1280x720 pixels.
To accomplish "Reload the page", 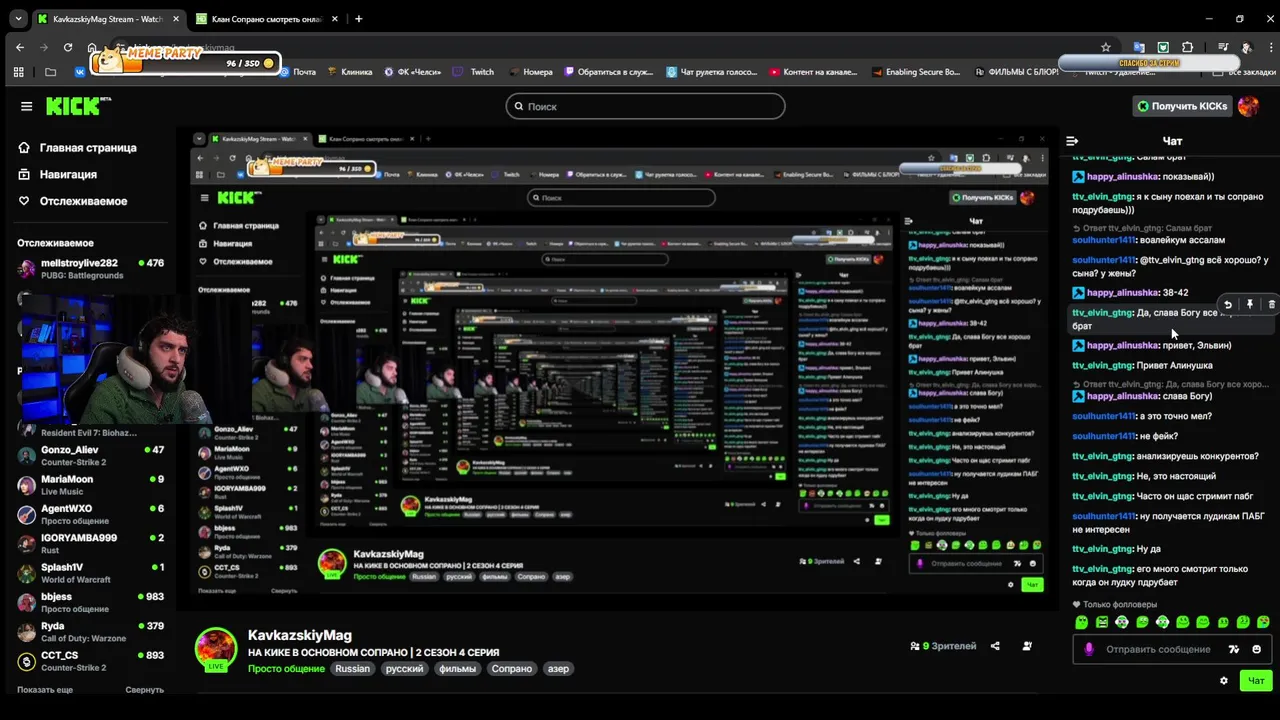I will (68, 47).
